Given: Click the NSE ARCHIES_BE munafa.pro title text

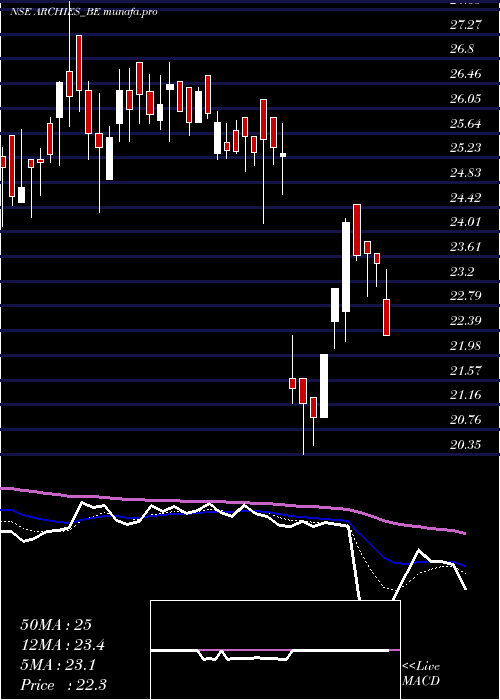Looking at the screenshot, I should point(84,12).
